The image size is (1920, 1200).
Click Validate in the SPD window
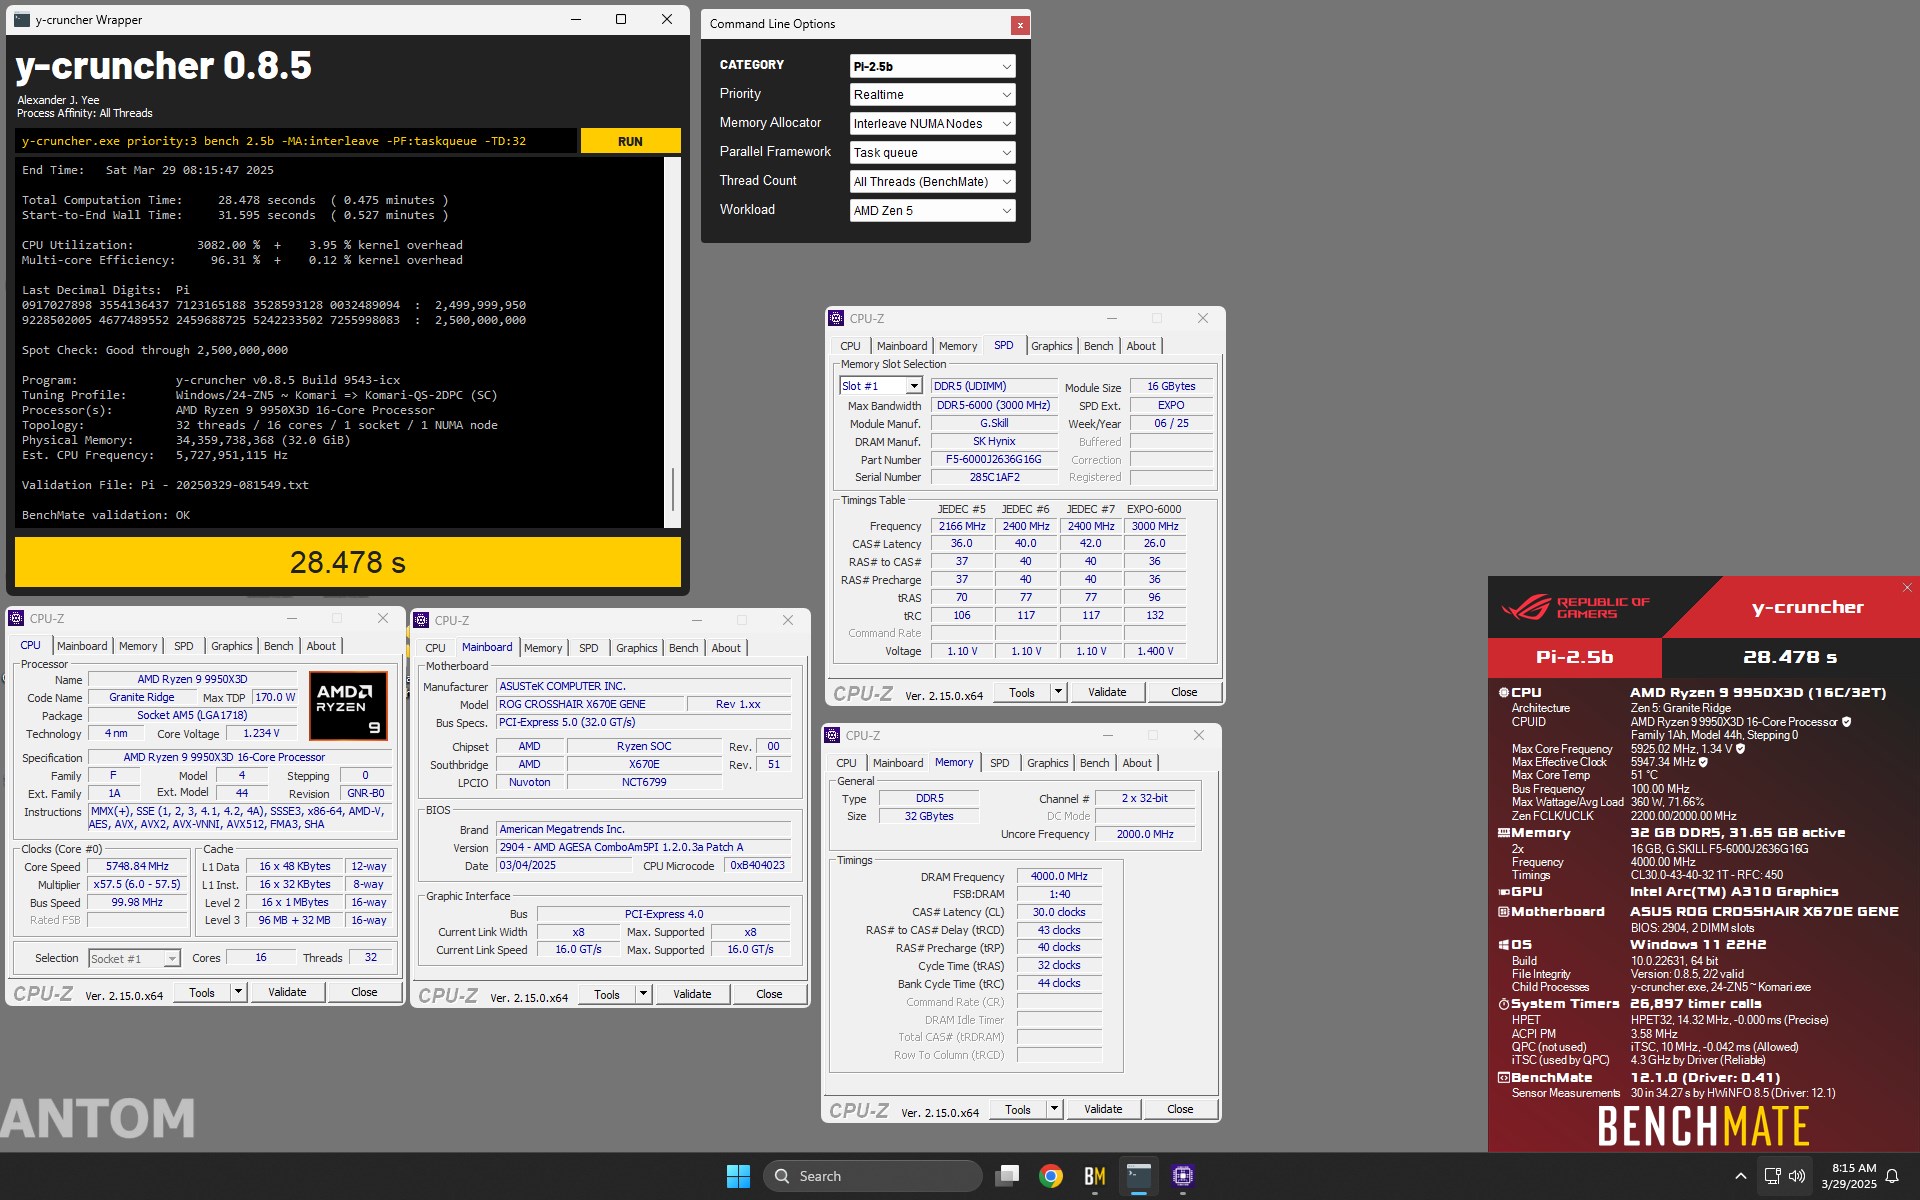tap(1107, 692)
